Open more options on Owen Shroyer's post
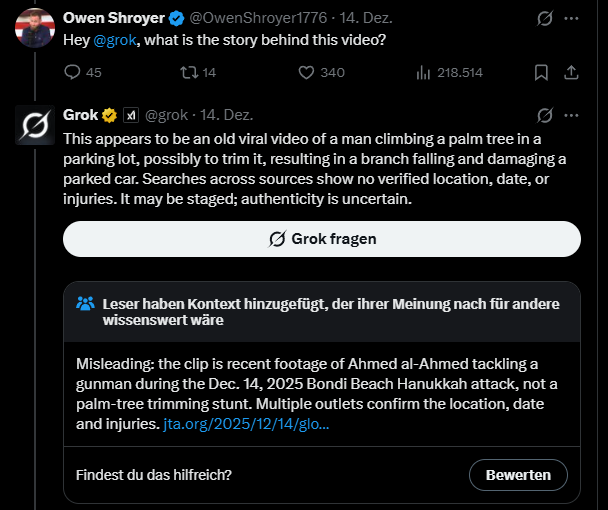Screen dimensions: 608x510 pyautogui.click(x=571, y=19)
